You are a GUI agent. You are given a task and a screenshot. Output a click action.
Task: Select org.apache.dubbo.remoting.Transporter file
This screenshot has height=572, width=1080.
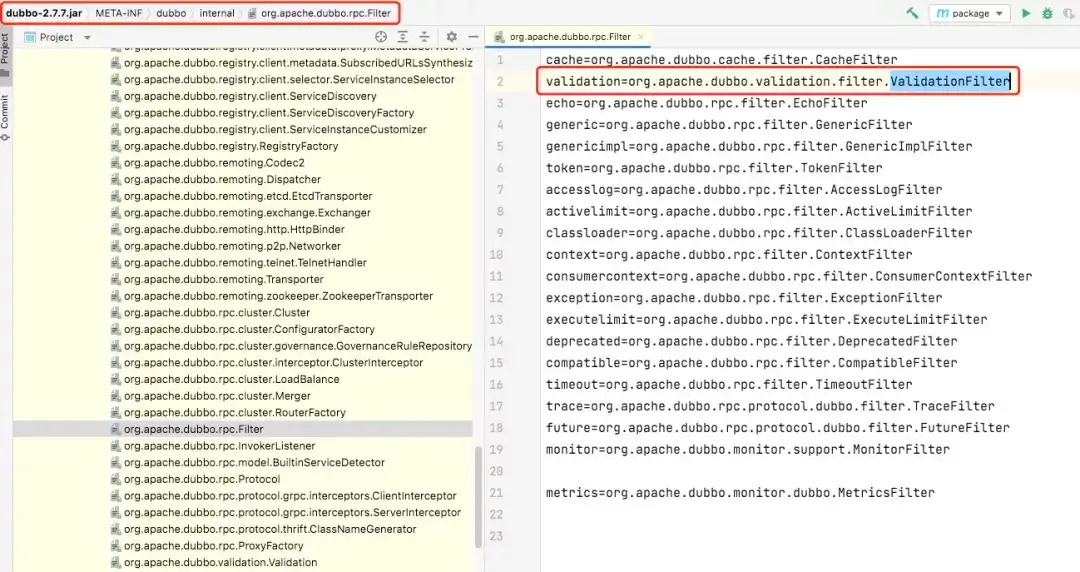point(224,279)
